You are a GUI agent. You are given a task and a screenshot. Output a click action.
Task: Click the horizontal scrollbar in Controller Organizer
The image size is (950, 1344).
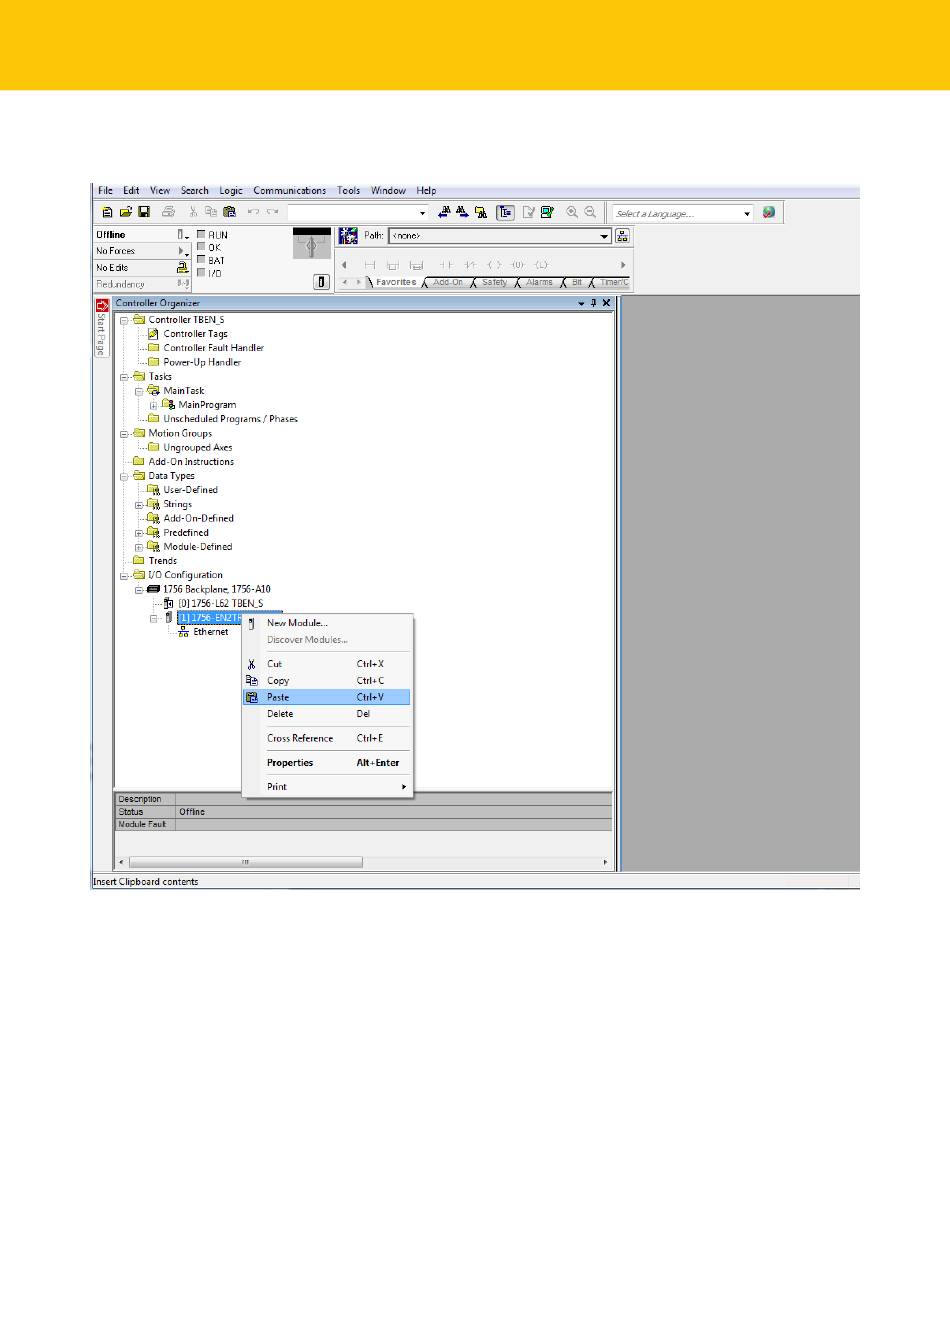point(245,862)
